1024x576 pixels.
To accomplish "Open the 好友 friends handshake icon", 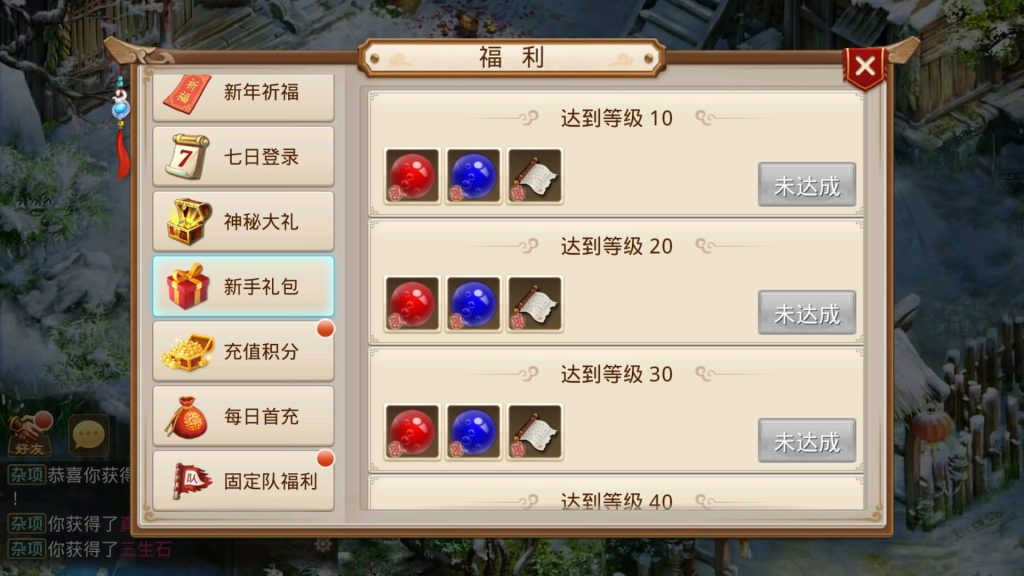I will pyautogui.click(x=30, y=434).
